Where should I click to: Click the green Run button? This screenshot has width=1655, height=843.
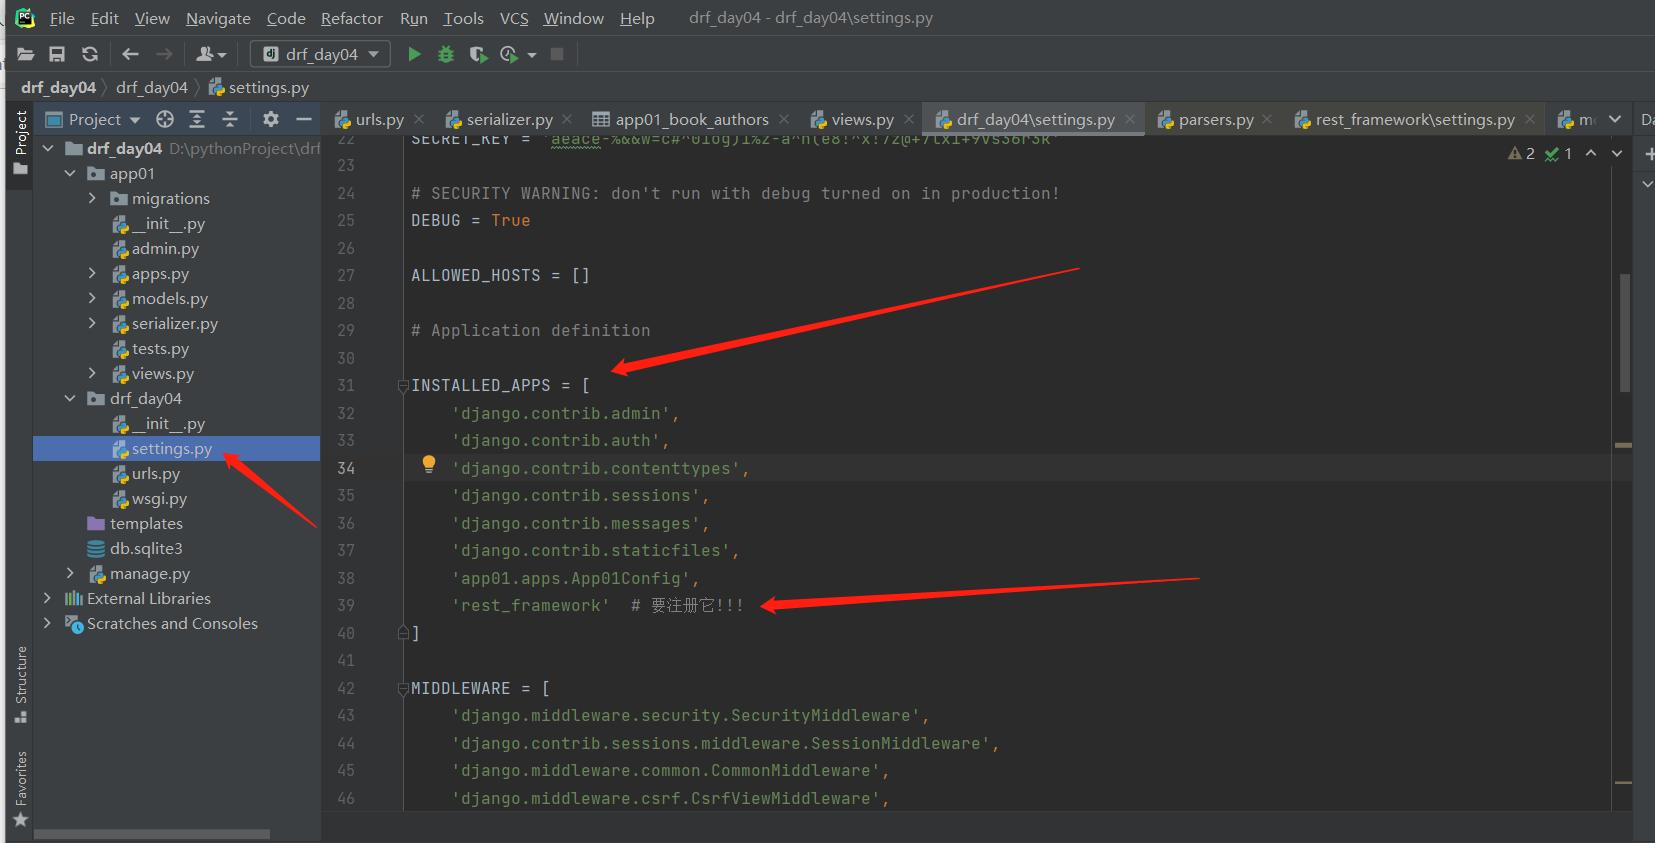click(414, 54)
